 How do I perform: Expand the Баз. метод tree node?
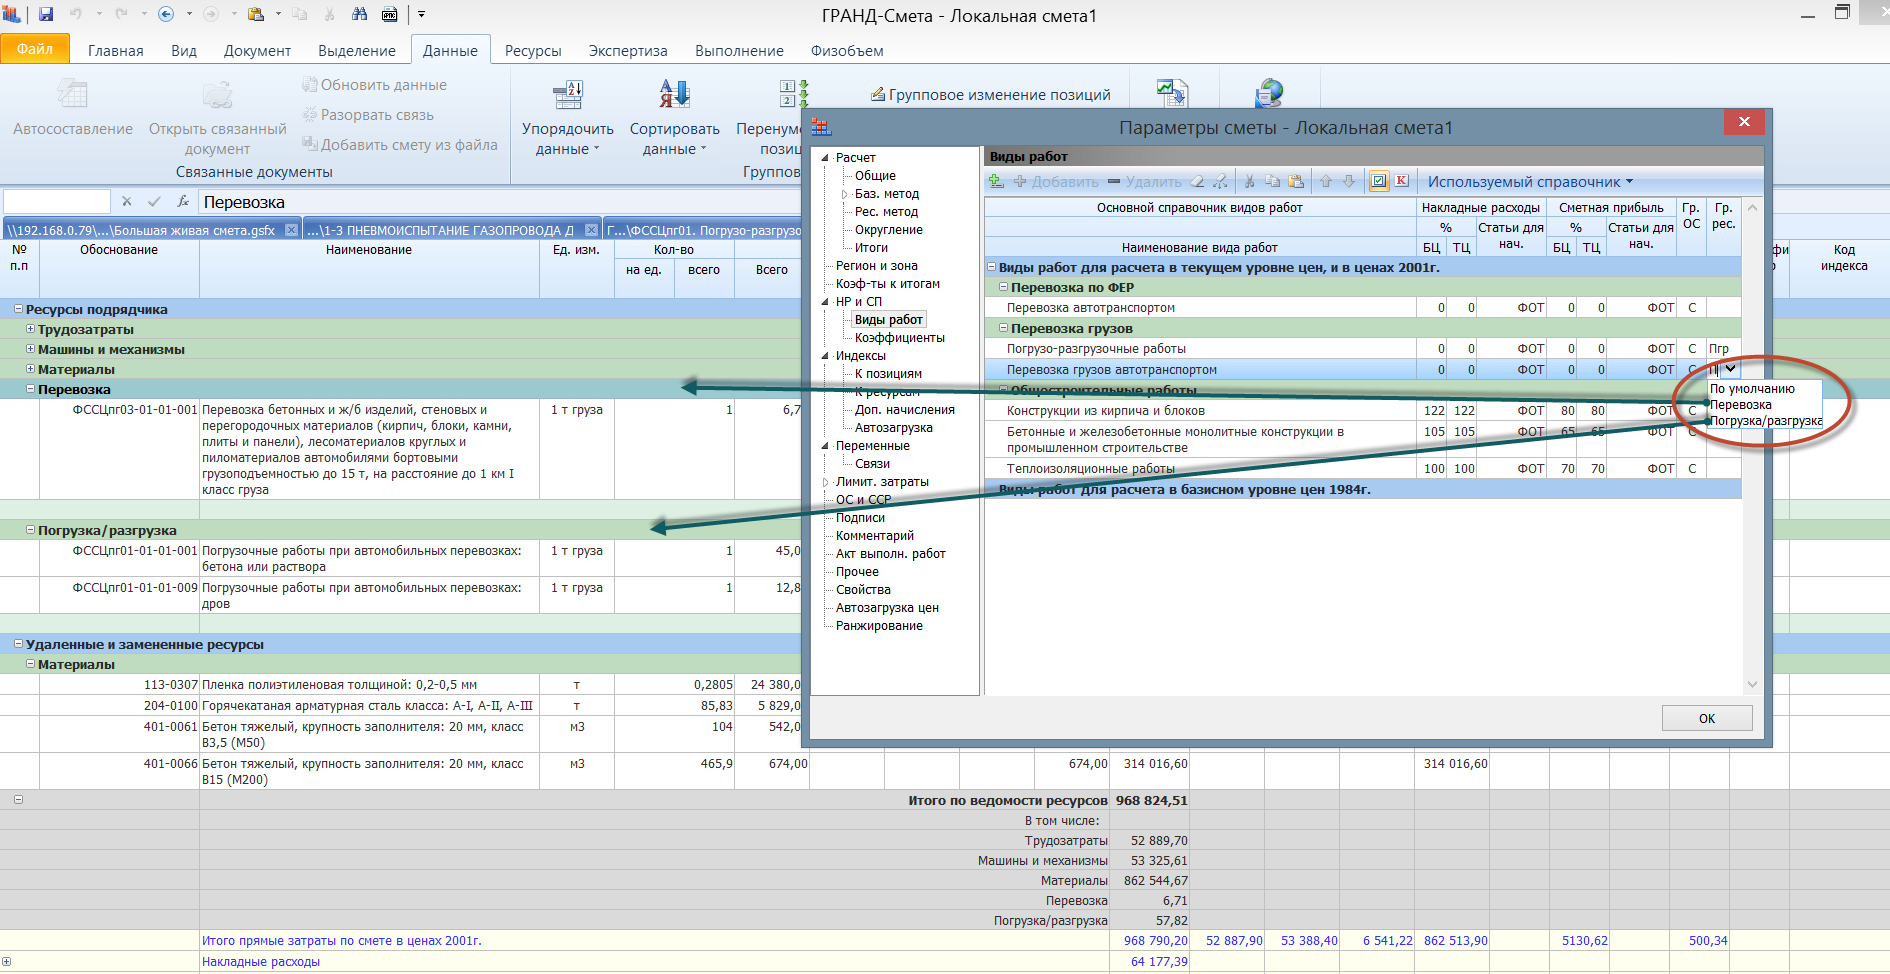coord(844,194)
